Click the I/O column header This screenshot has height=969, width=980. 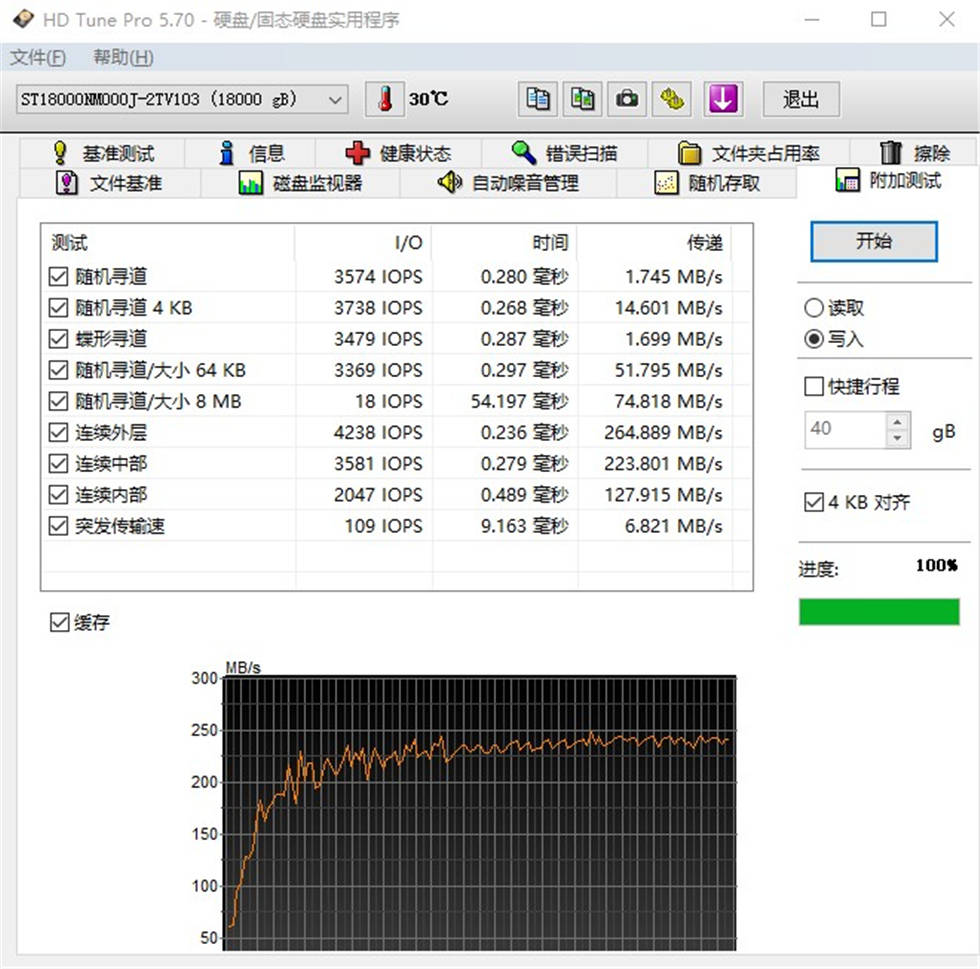(363, 243)
